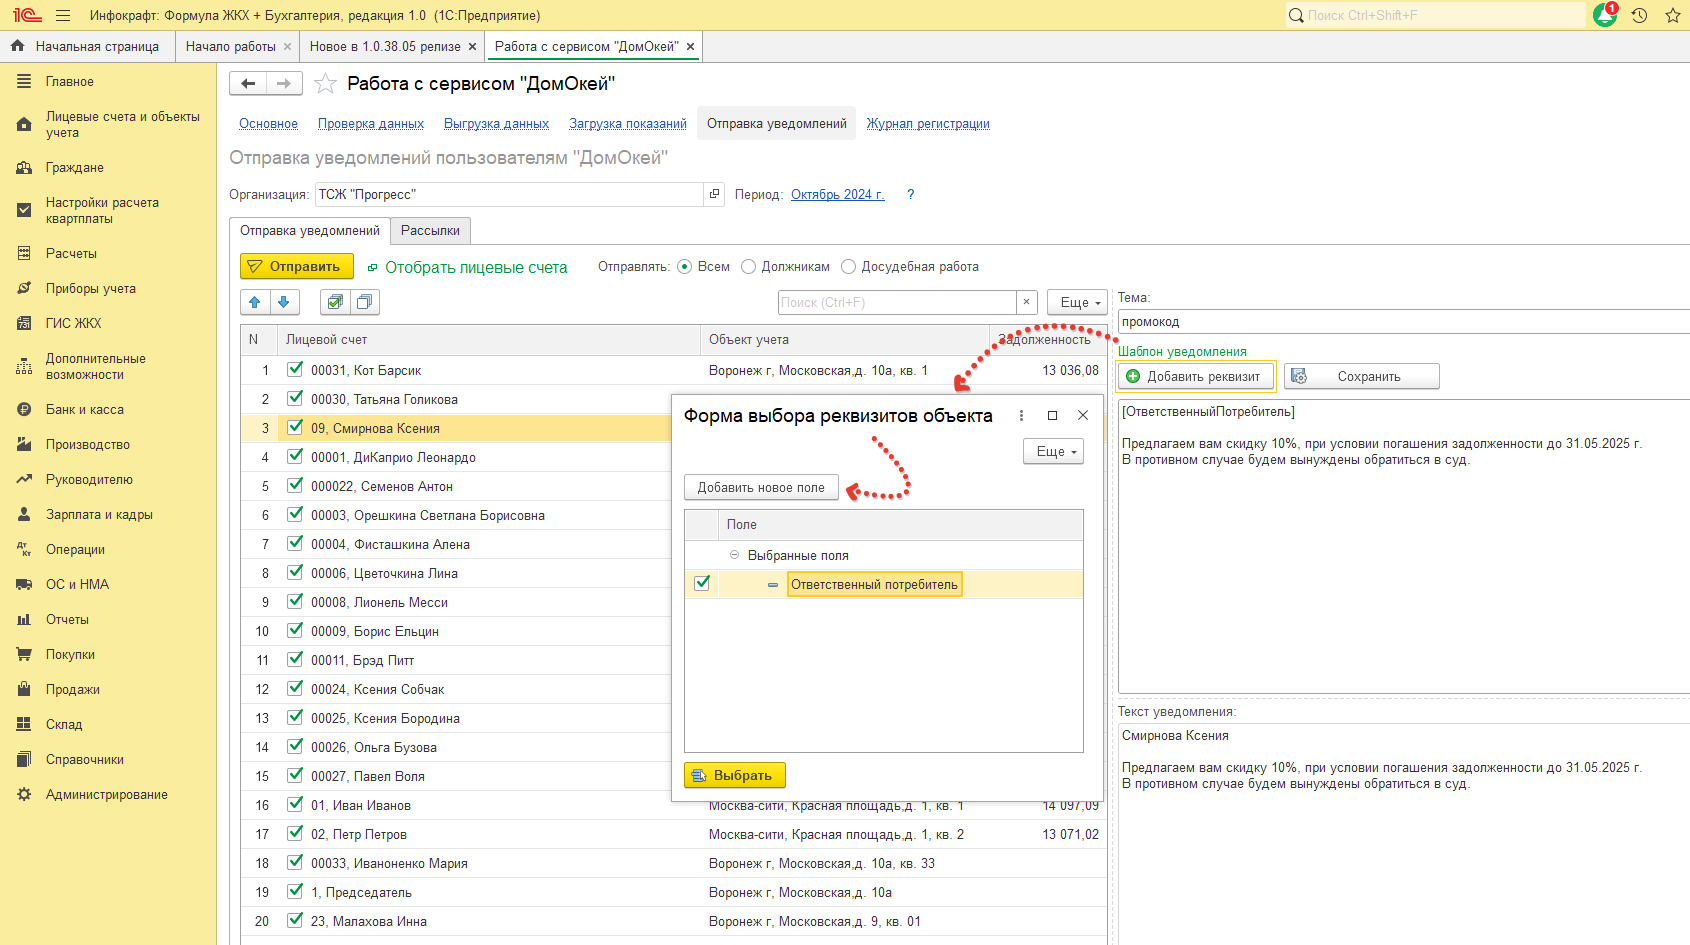The height and width of the screenshot is (945, 1690).
Task: Open Проверка данных navigation link
Action: pyautogui.click(x=371, y=124)
